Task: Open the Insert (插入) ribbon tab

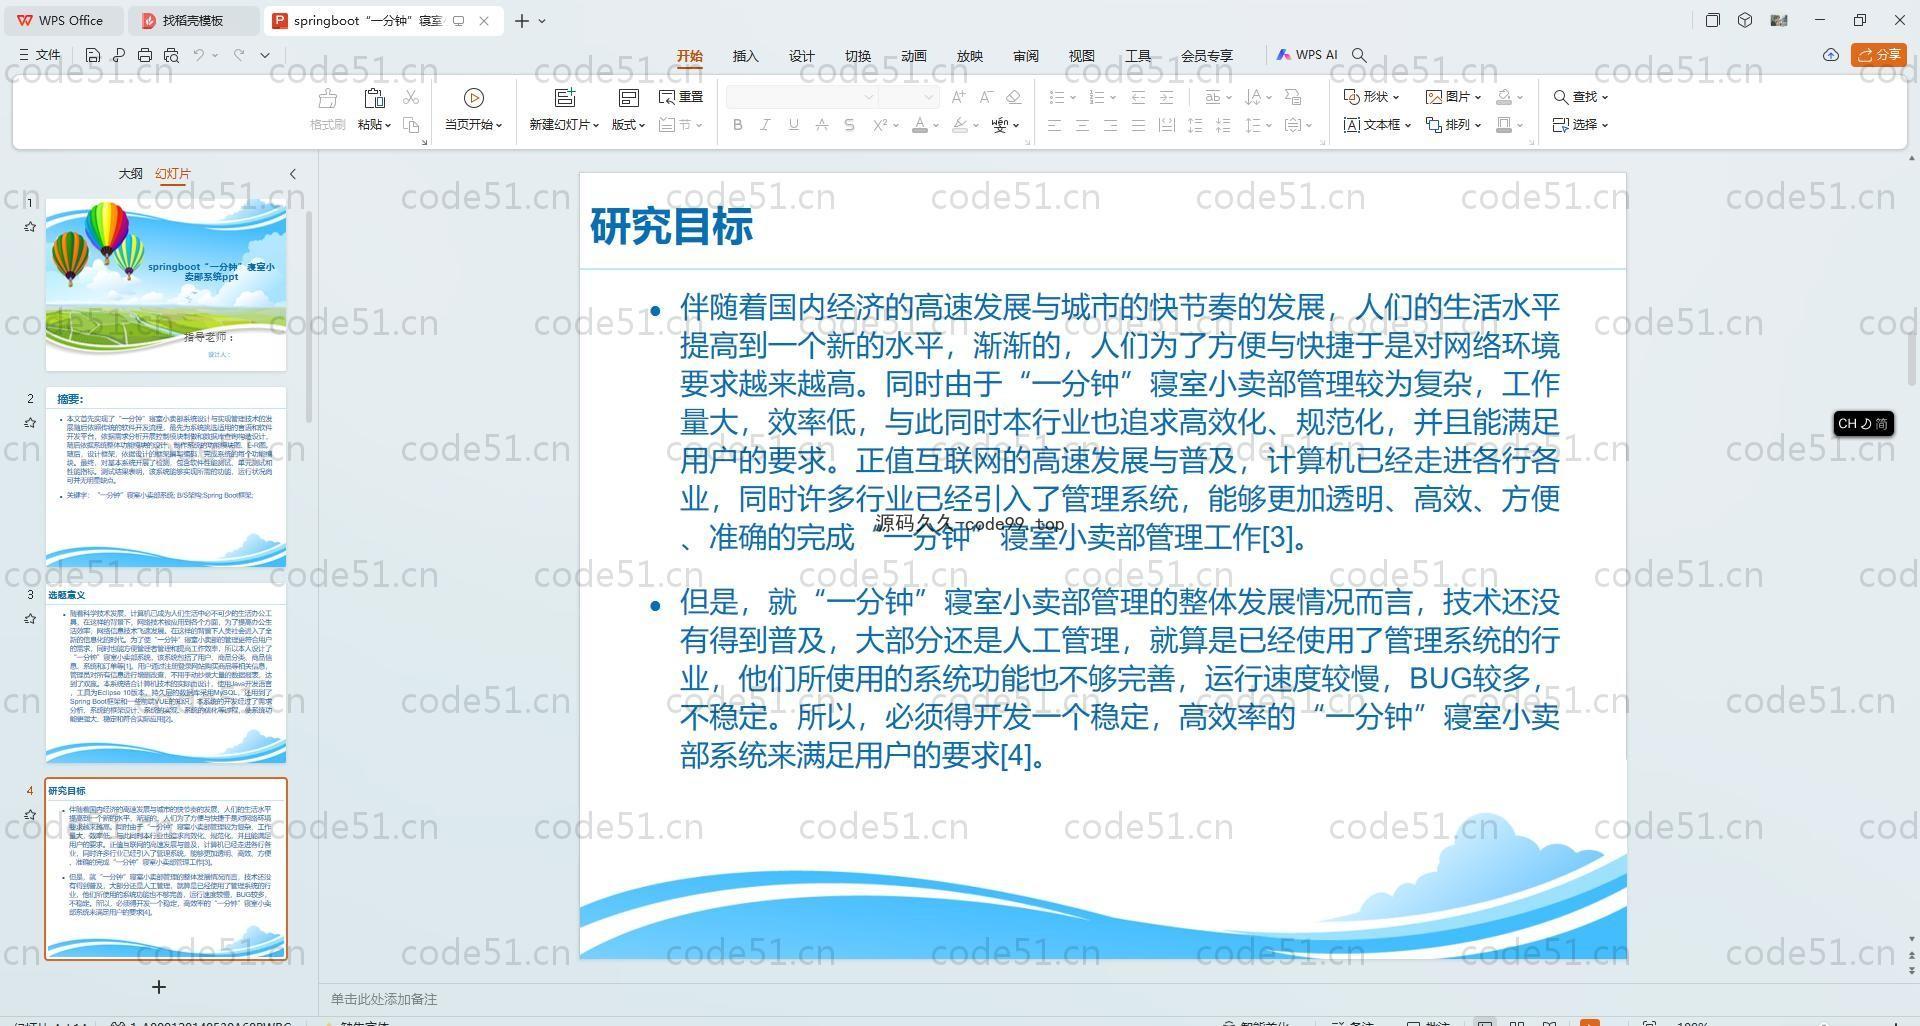Action: (x=746, y=56)
